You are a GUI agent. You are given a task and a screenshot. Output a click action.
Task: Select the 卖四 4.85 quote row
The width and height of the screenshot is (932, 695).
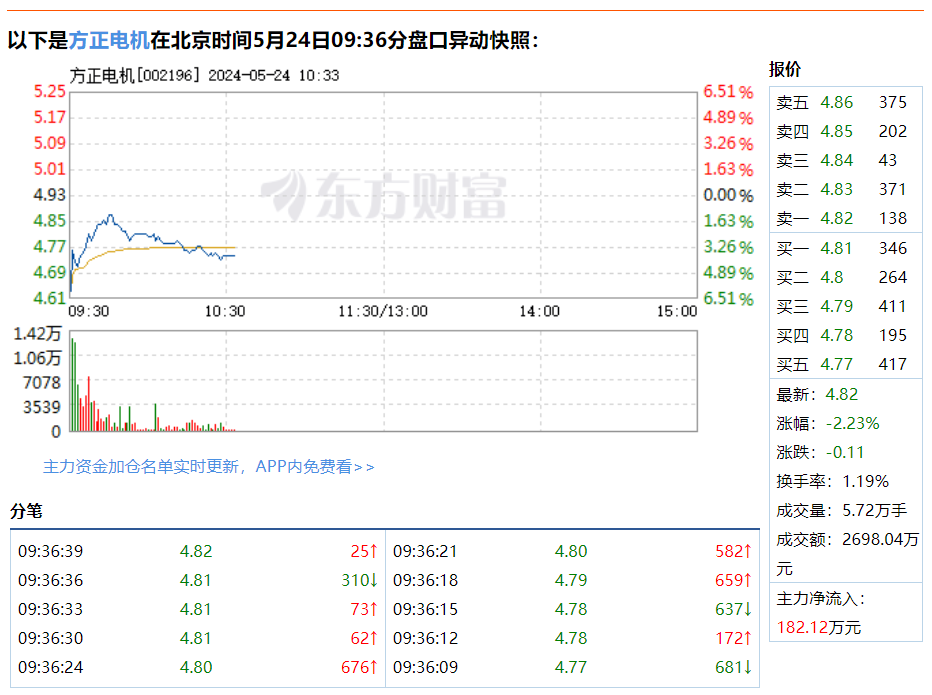845,131
